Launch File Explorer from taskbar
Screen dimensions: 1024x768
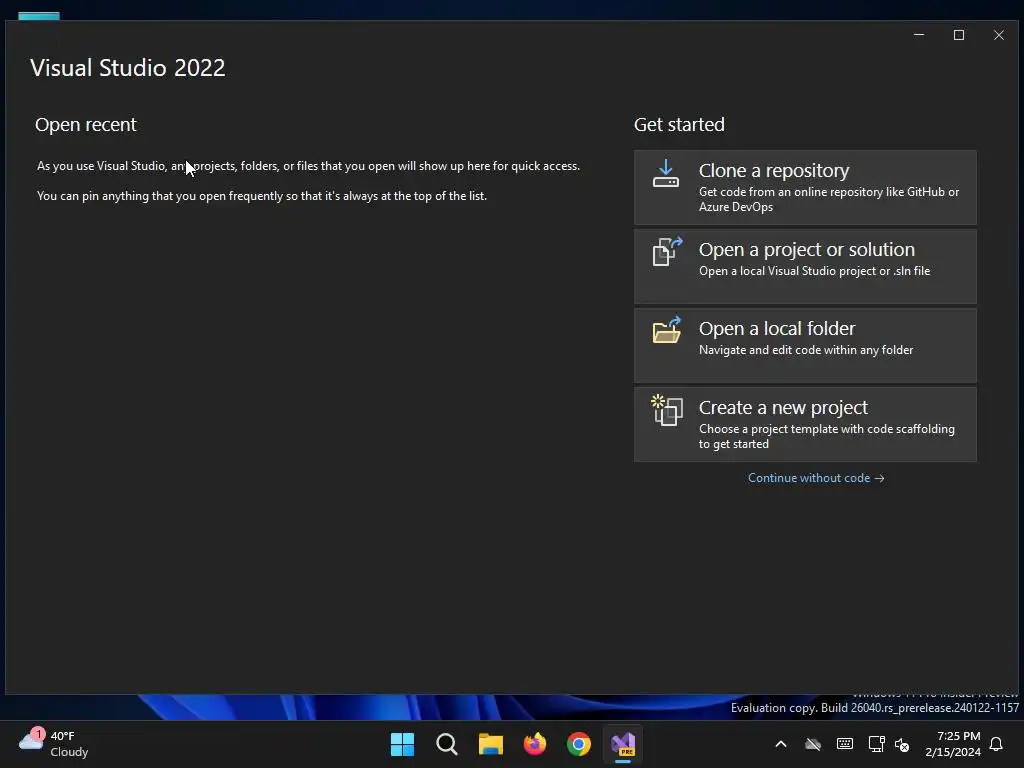490,744
